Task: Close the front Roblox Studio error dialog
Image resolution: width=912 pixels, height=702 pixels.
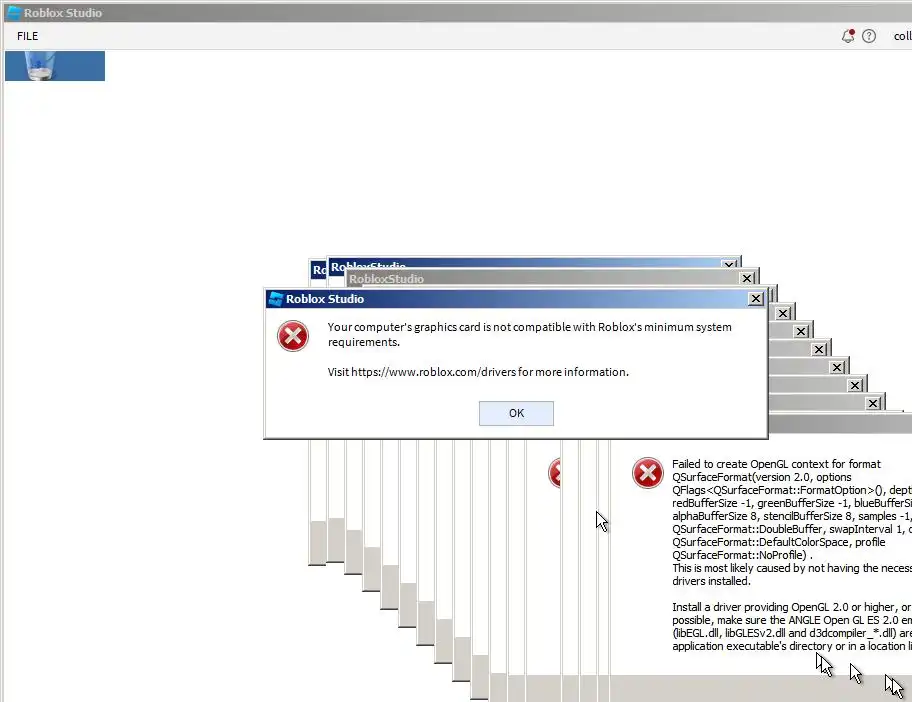Action: pos(755,298)
